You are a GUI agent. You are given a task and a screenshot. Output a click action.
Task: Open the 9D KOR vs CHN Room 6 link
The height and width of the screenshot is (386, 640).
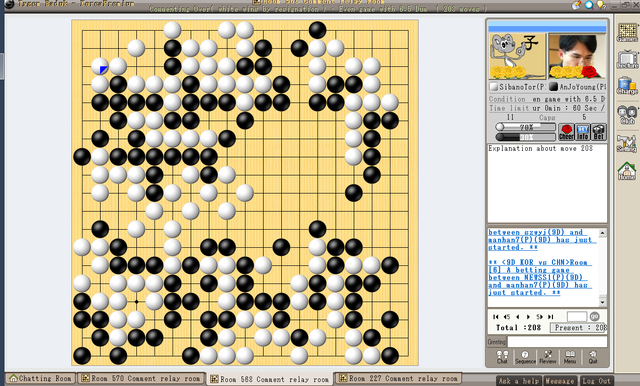coord(541,277)
